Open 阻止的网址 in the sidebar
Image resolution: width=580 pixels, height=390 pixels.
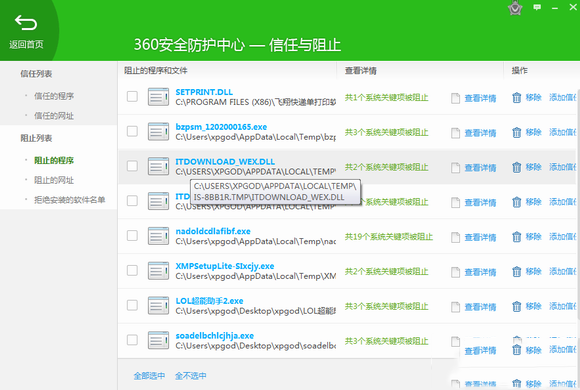54,180
